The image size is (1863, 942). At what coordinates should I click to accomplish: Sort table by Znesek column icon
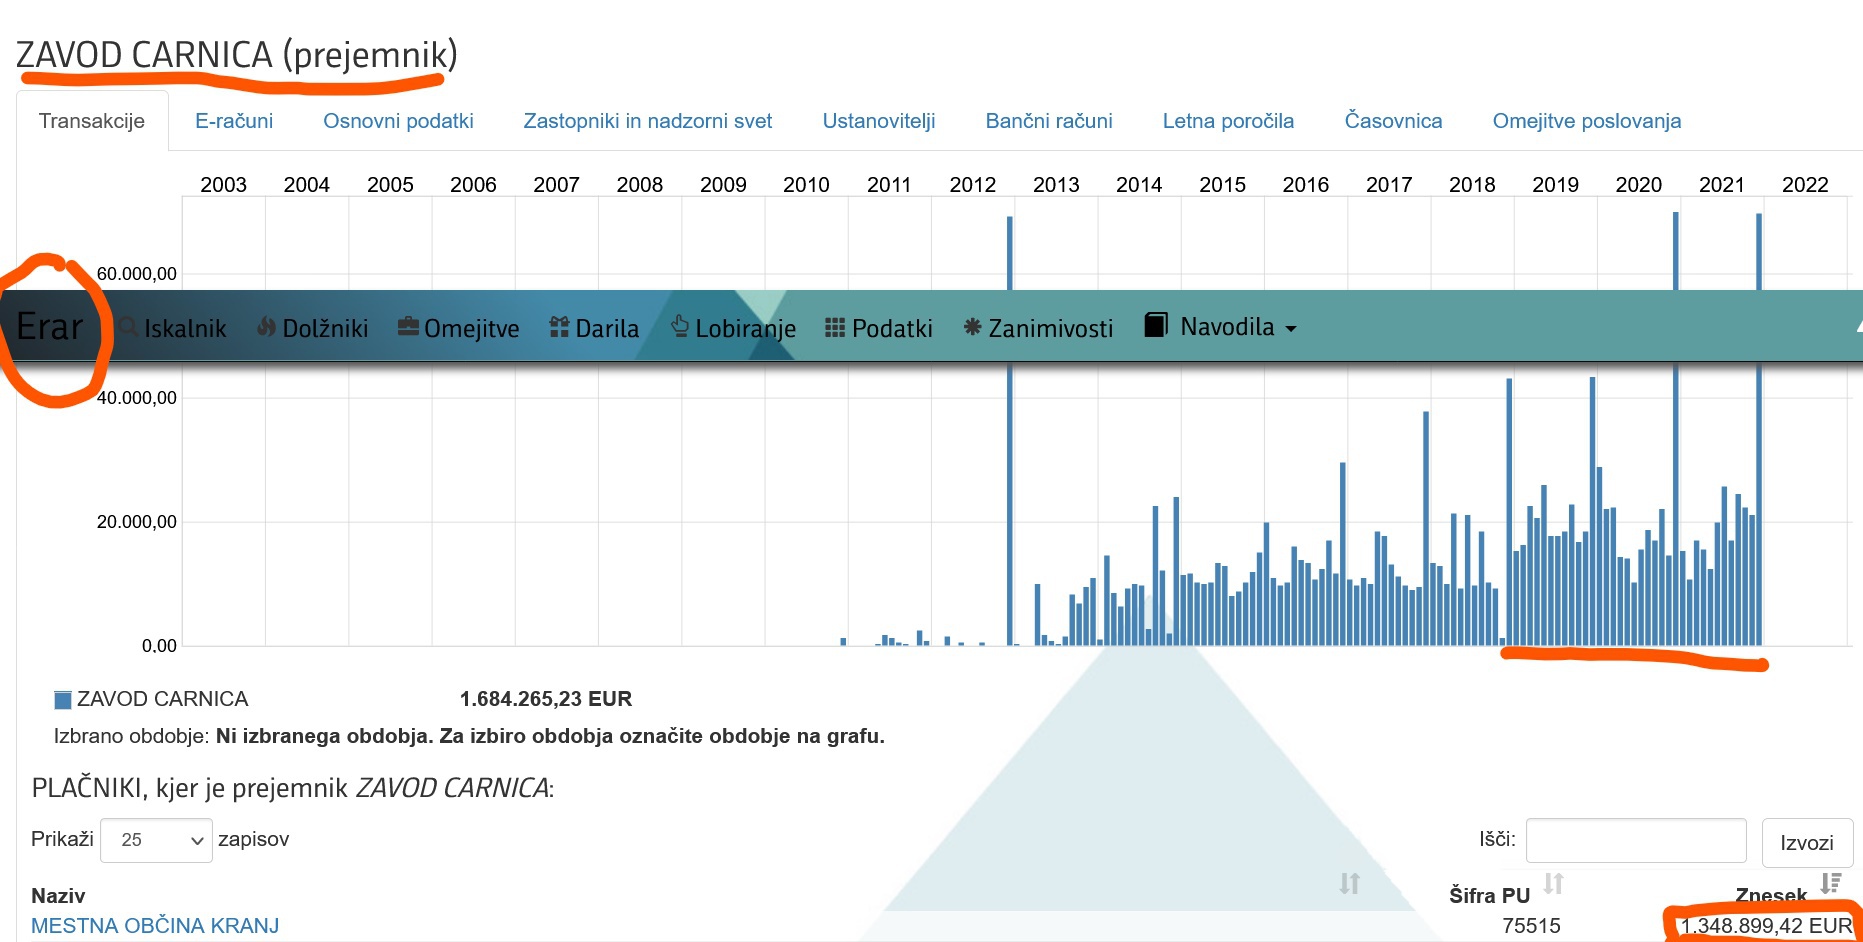[1830, 883]
